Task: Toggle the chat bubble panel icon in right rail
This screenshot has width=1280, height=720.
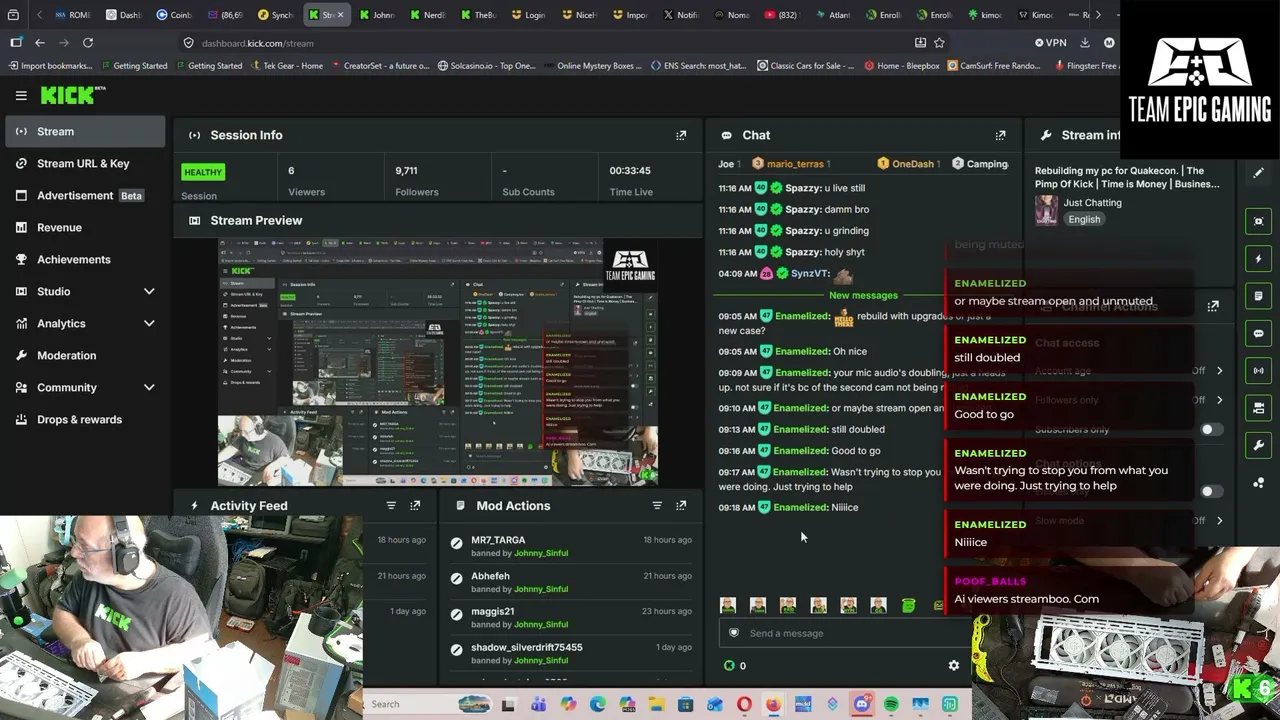Action: coord(1258,333)
